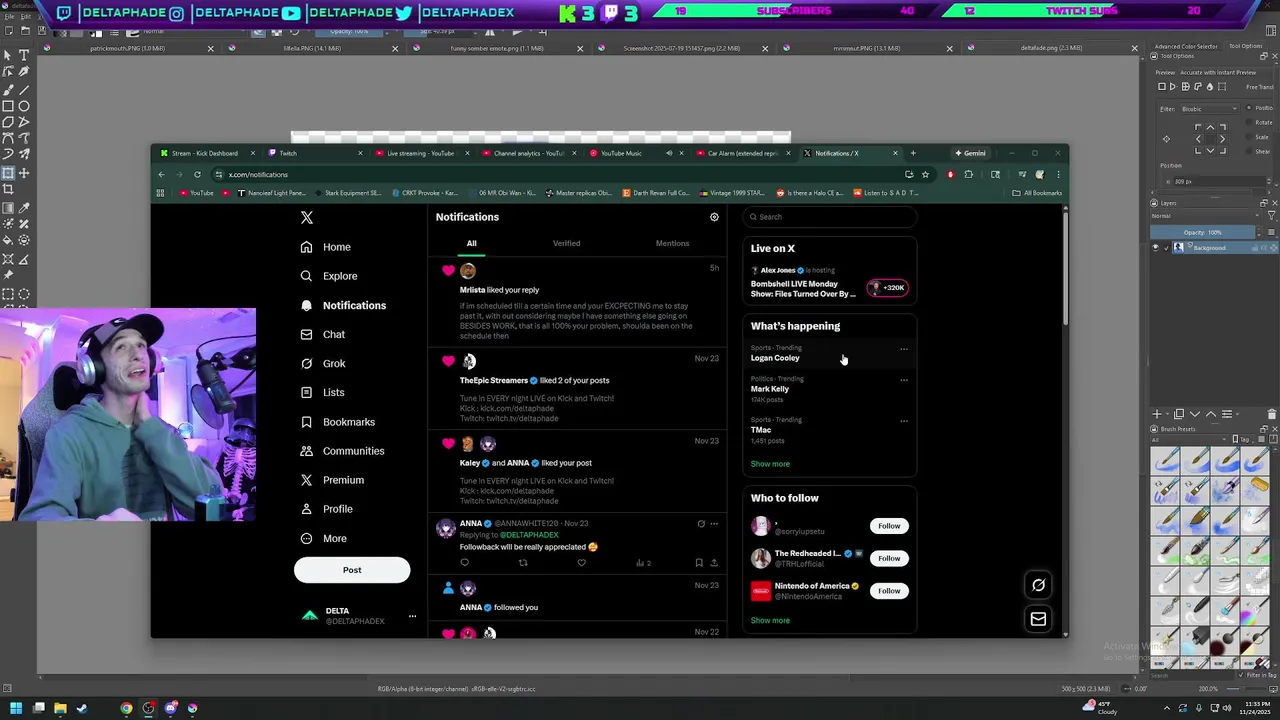Open the funny somber emote.png document tab
This screenshot has height=720, width=1280.
pyautogui.click(x=497, y=48)
